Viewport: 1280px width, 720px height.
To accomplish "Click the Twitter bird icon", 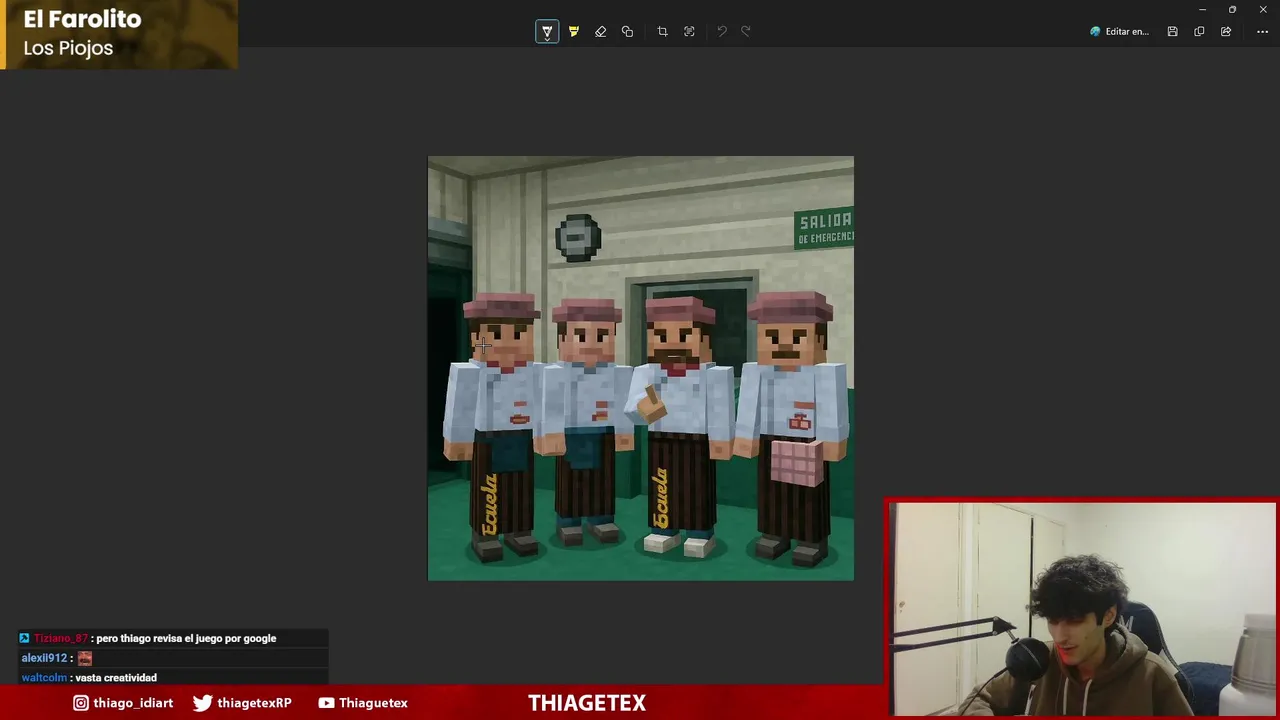I will [x=202, y=703].
